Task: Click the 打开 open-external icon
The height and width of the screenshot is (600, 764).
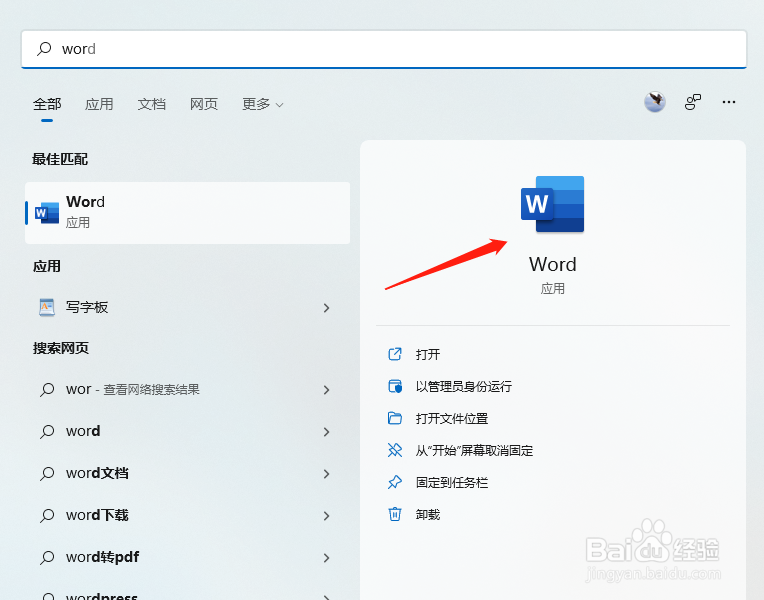Action: coord(395,354)
